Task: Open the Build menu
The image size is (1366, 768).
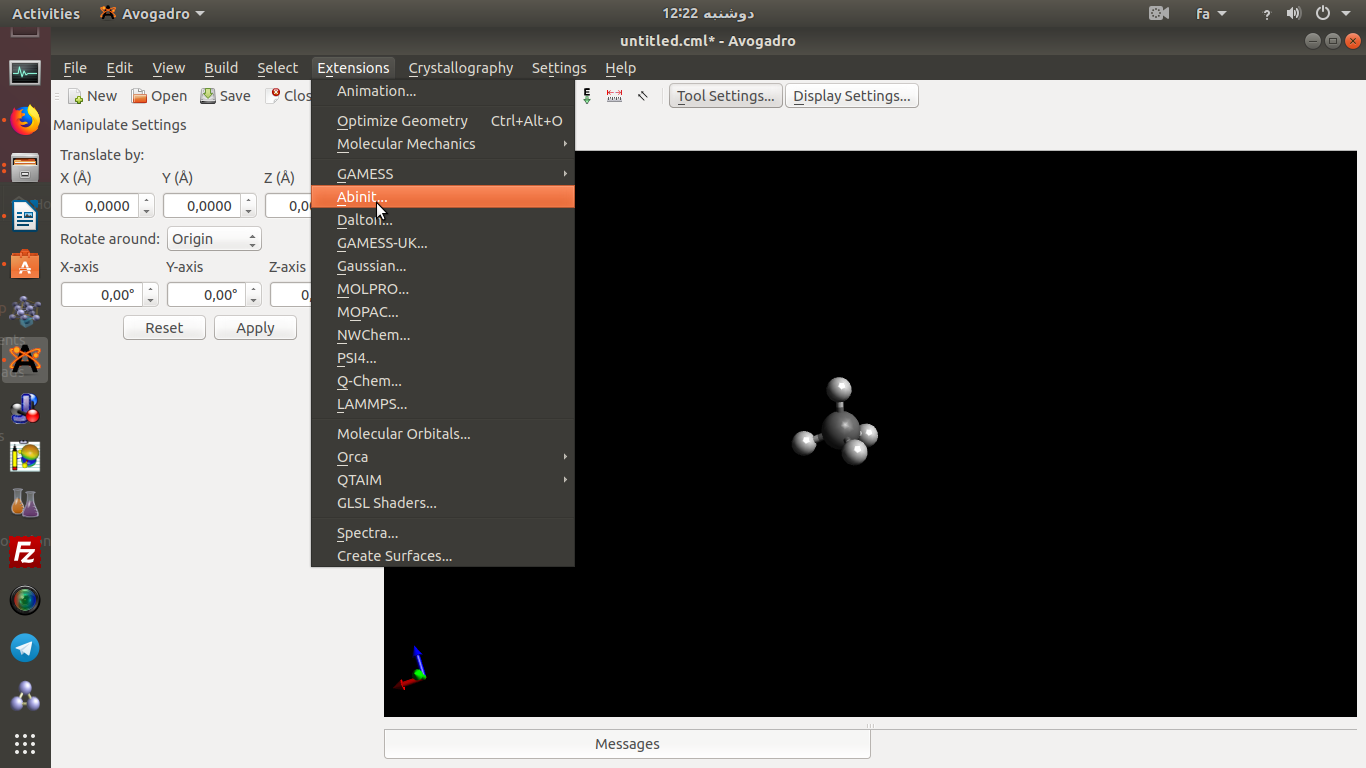Action: point(221,68)
